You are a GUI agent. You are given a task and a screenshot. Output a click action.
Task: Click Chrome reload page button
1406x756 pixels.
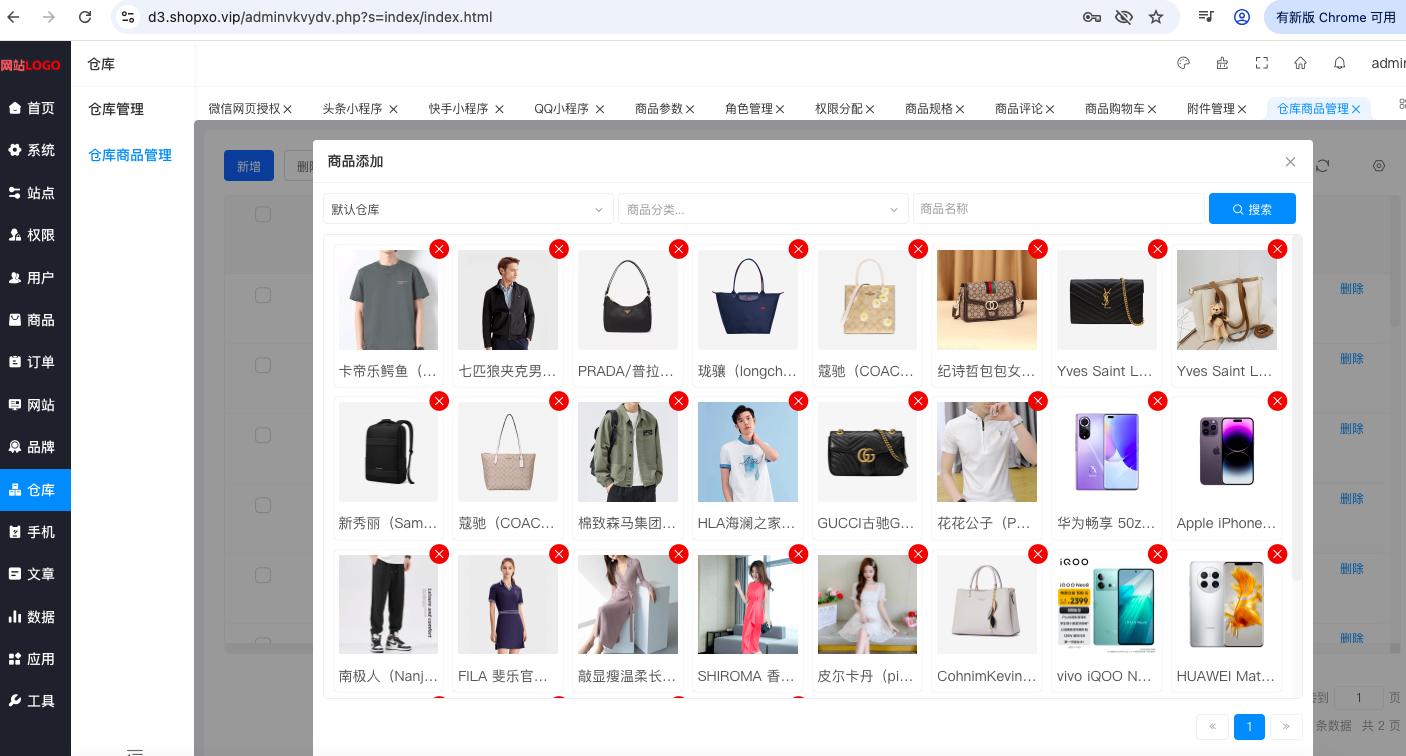pyautogui.click(x=85, y=17)
